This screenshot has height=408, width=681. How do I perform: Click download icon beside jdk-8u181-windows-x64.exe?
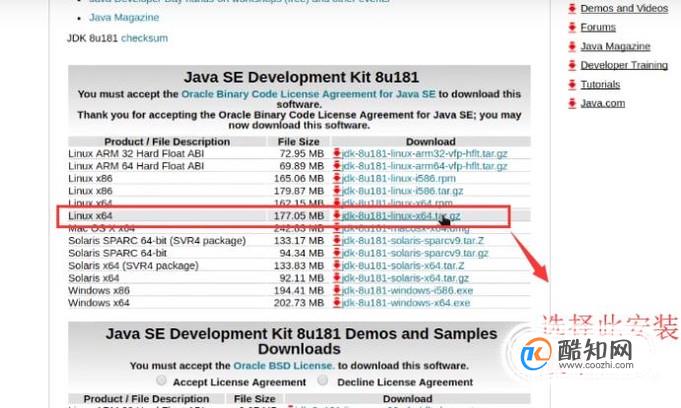click(337, 303)
